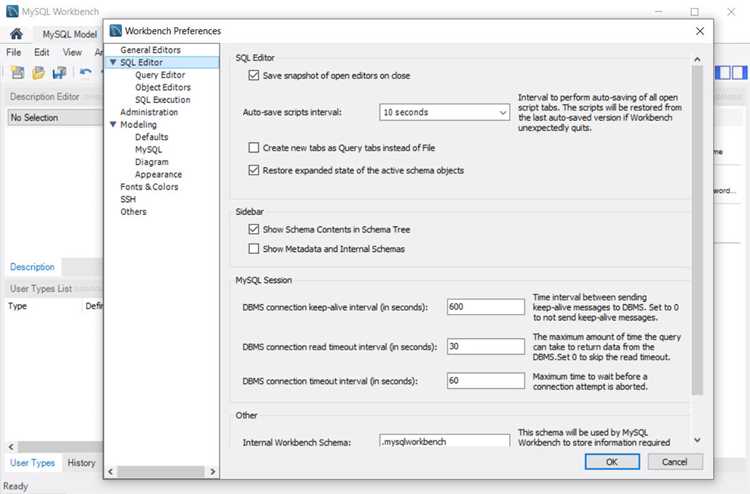Open the No Selection dropdown in Description Editor
Image resolution: width=750 pixels, height=494 pixels.
tap(55, 118)
